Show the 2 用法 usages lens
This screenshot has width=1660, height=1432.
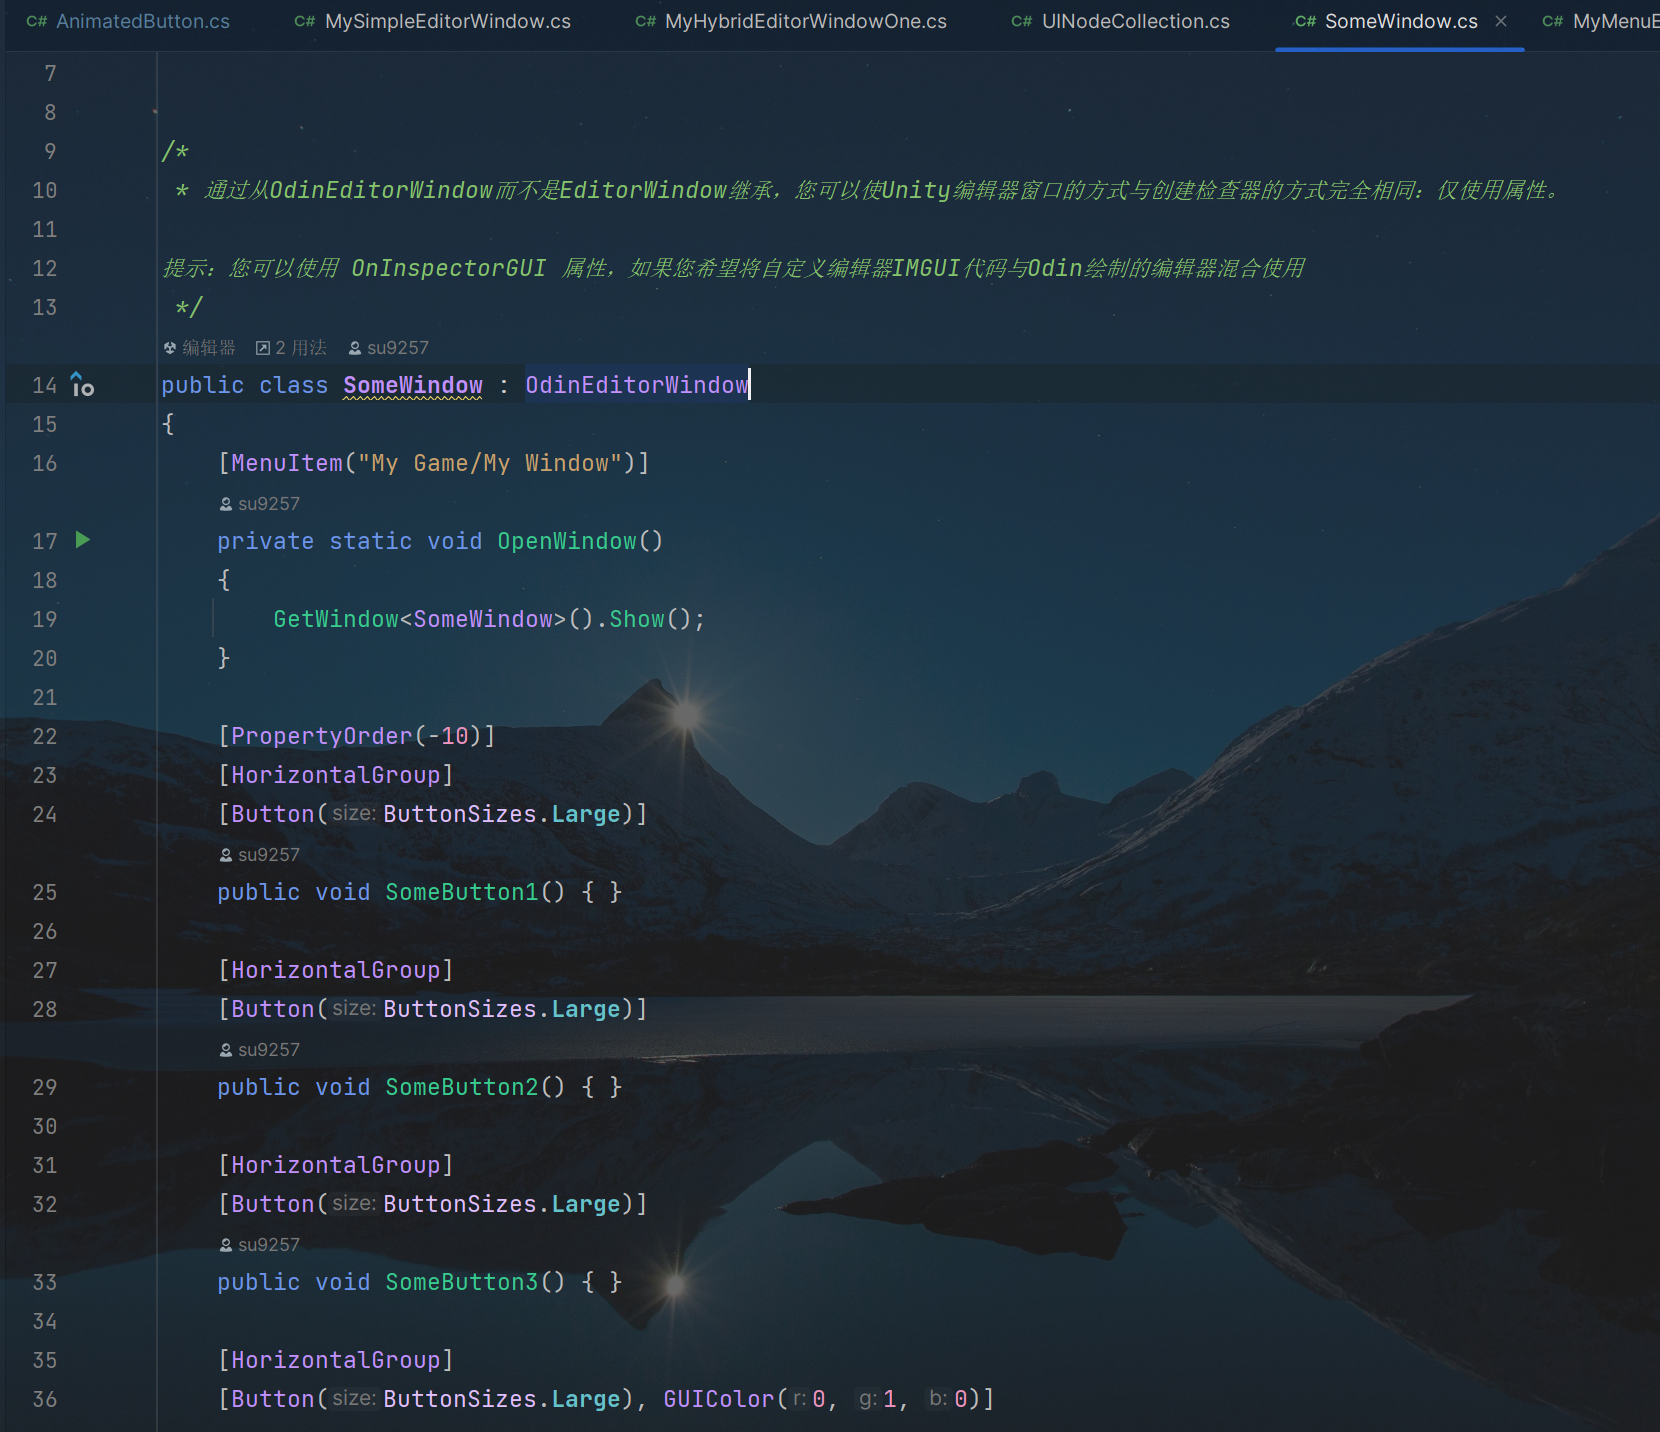291,347
